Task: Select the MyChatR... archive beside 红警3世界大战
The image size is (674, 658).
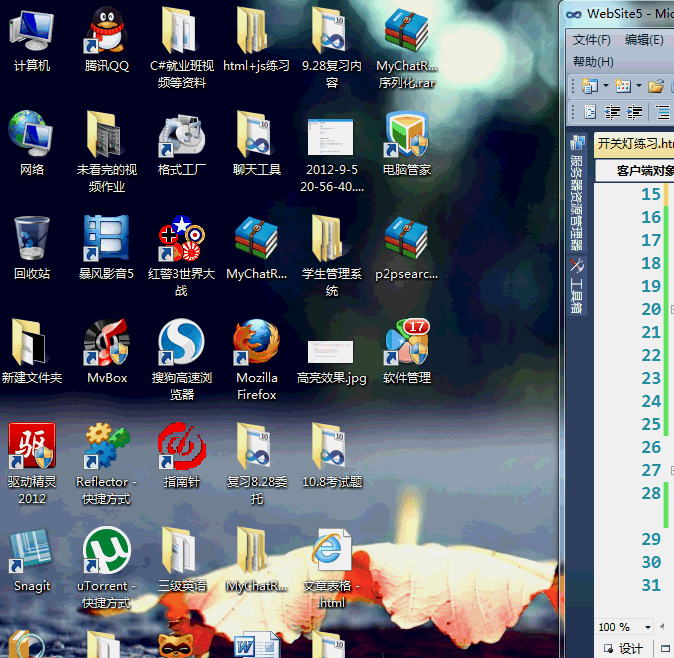Action: [256, 248]
